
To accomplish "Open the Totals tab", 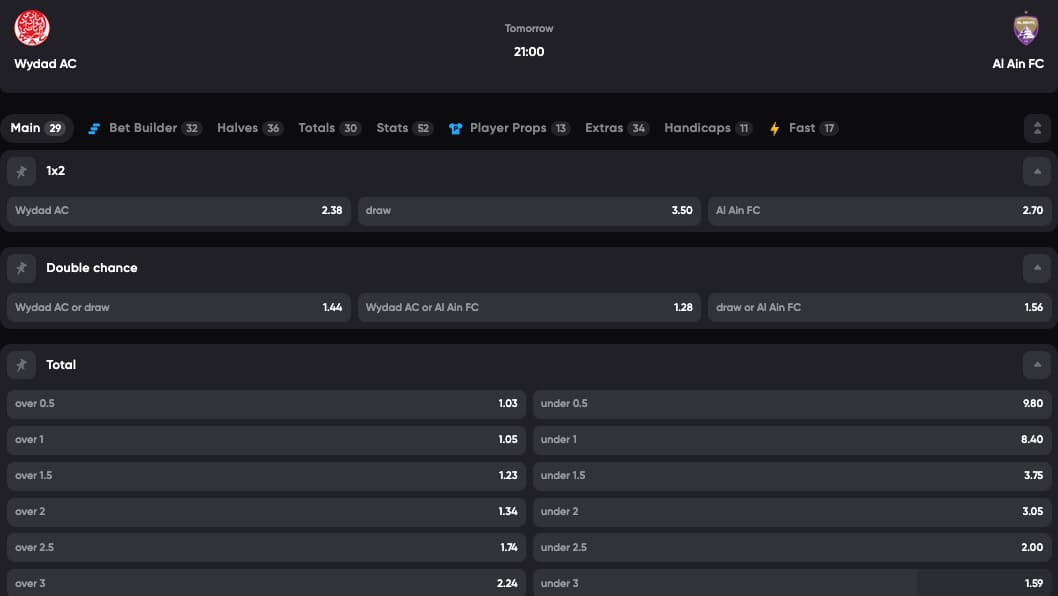I will tap(329, 128).
